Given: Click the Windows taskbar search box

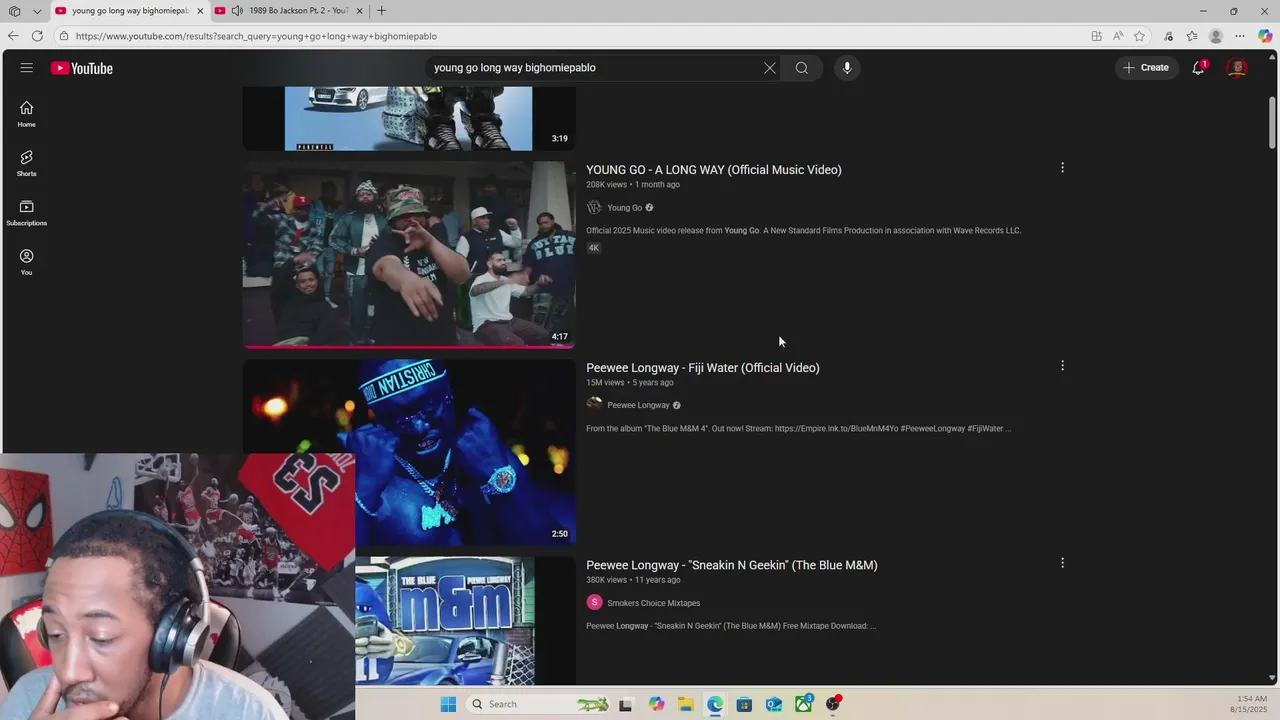Looking at the screenshot, I should pos(538,704).
